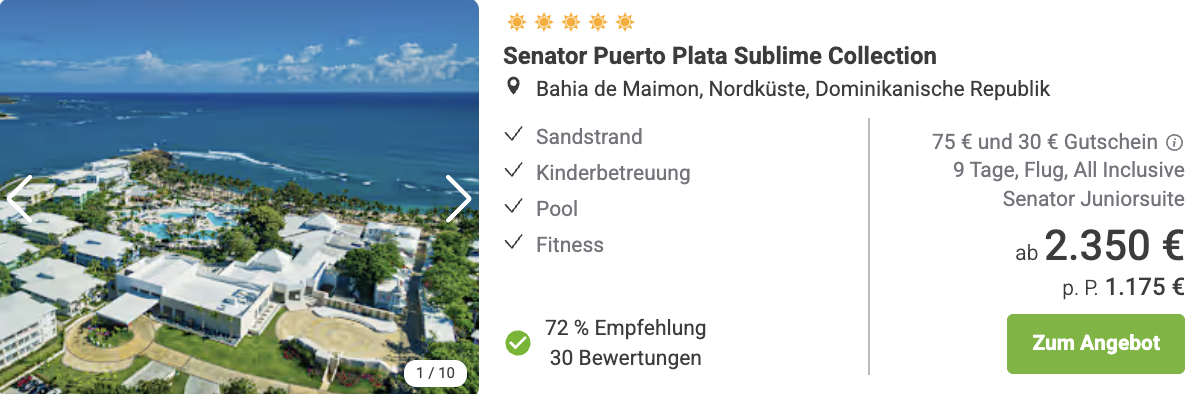Open the Gutschein info icon

click(1174, 142)
